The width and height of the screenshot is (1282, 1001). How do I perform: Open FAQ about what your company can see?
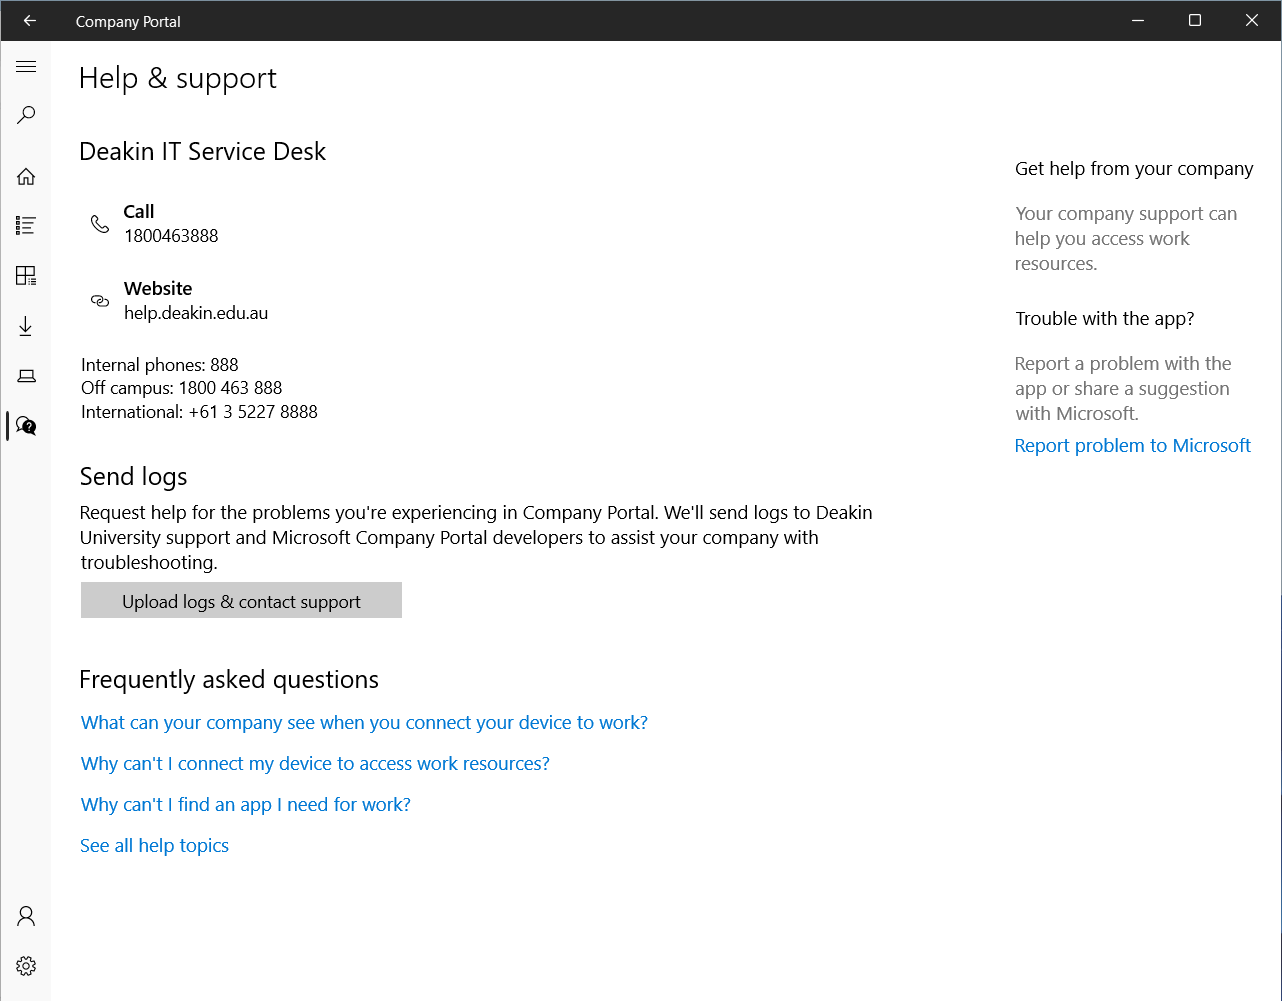364,723
